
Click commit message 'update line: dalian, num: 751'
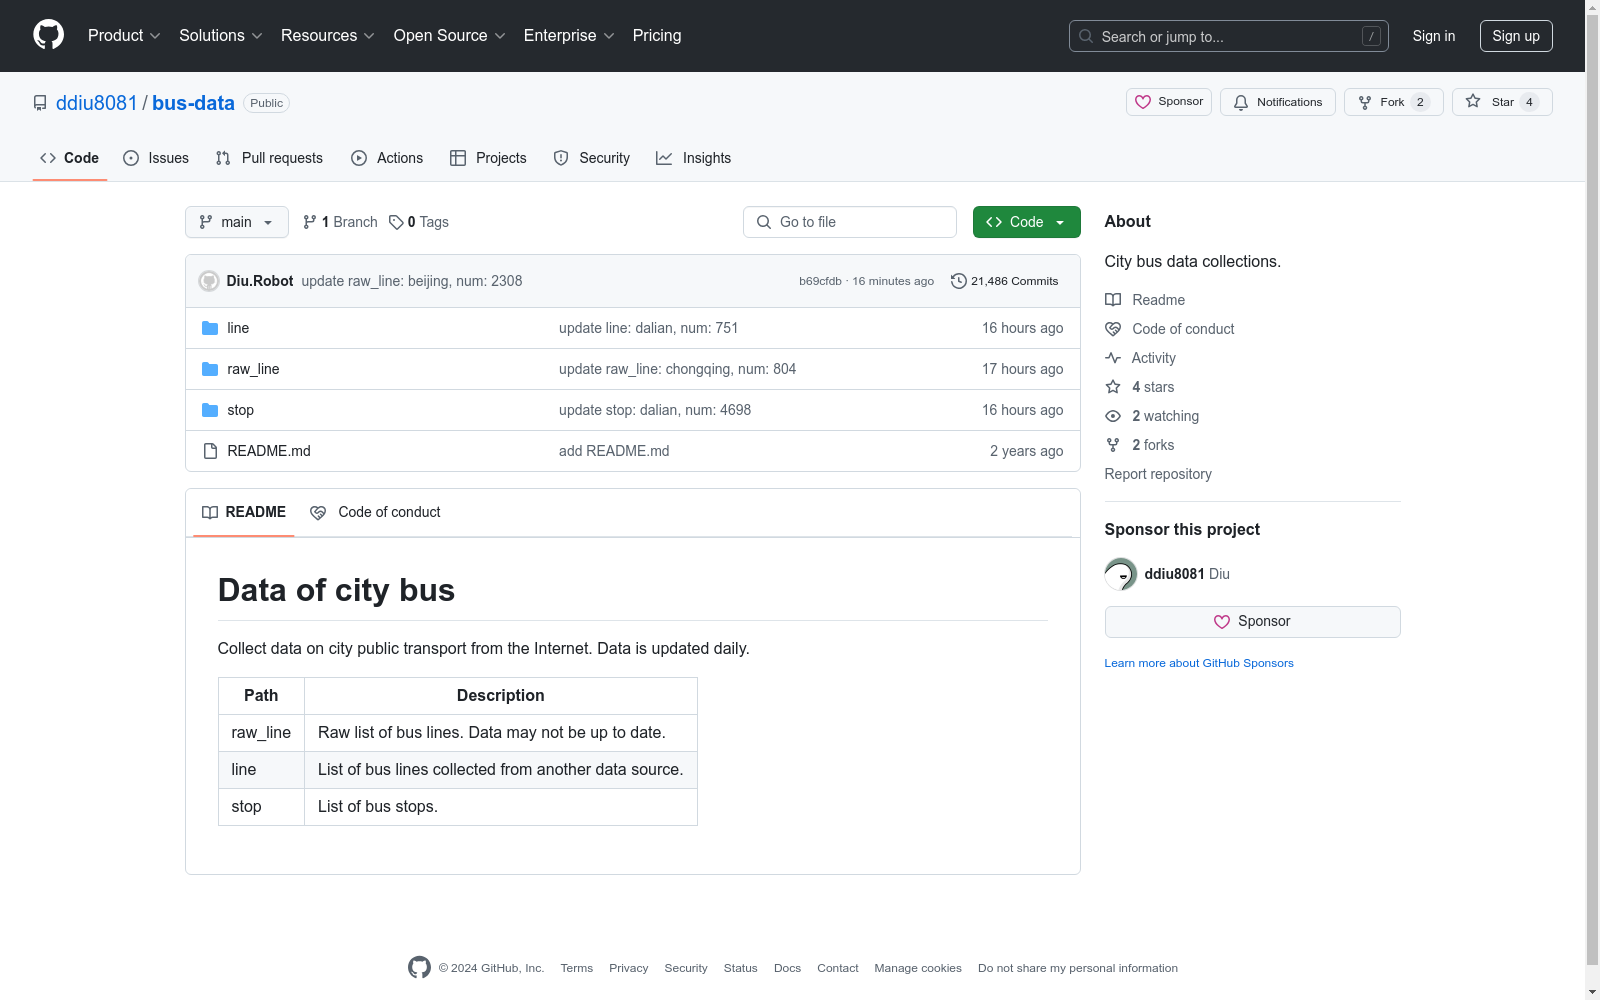tap(648, 328)
